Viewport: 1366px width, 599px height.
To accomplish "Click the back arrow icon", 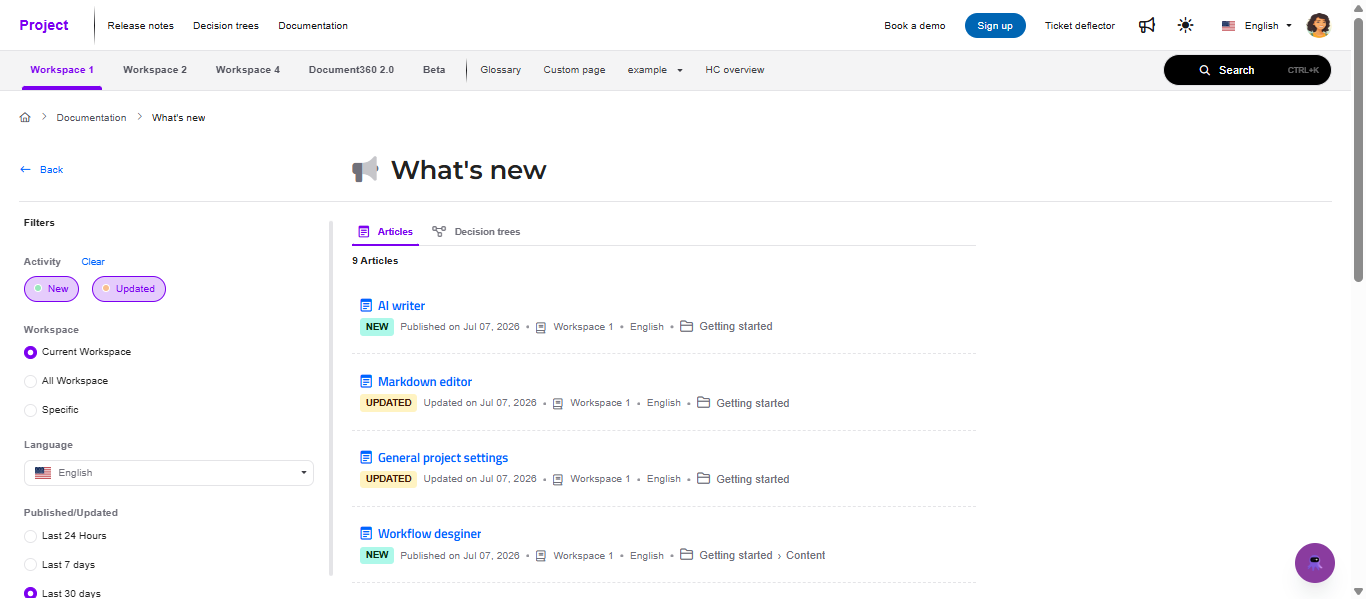I will click(x=25, y=170).
